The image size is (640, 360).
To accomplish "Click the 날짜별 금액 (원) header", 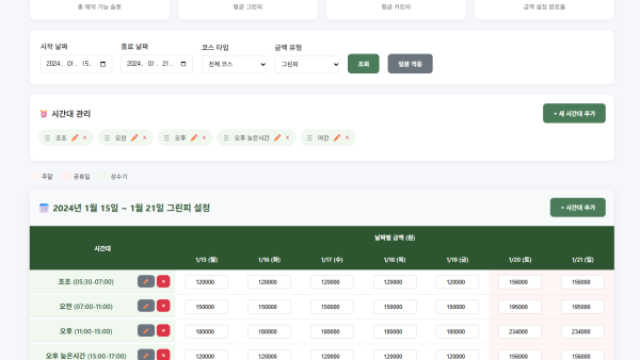I will pos(395,238).
